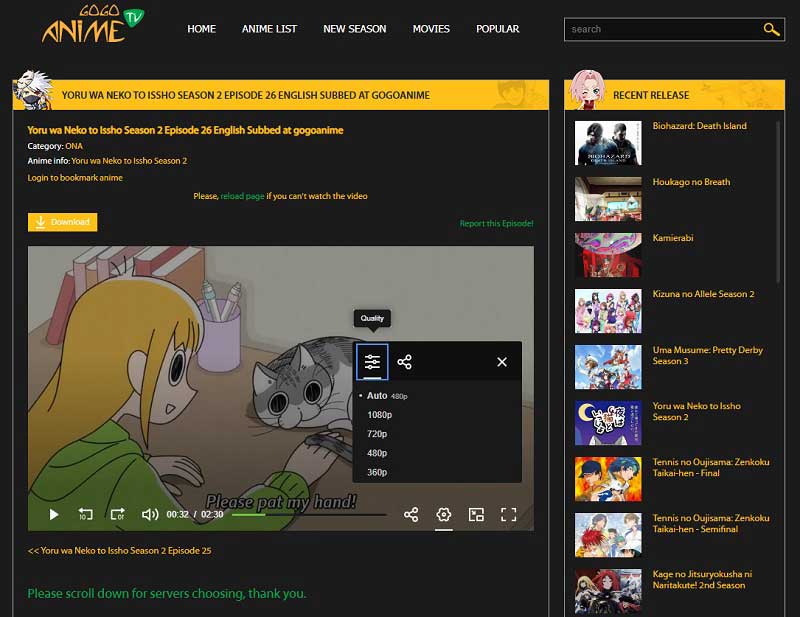Click the Download button

pos(62,222)
